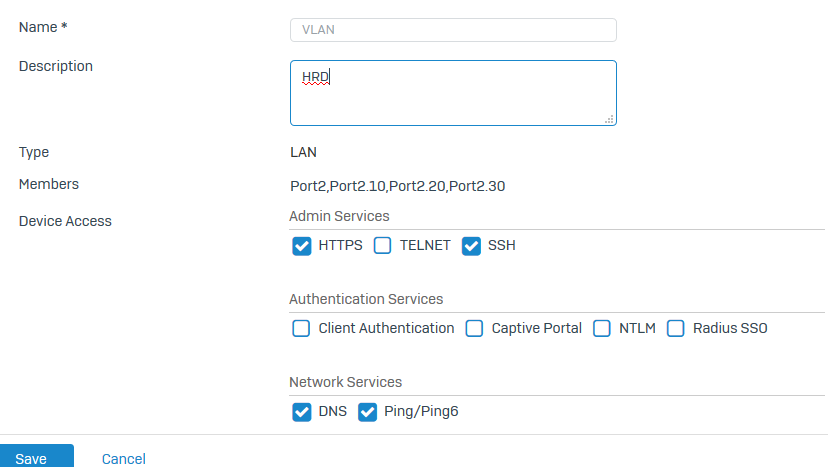Click the Device Access label

coord(65,221)
